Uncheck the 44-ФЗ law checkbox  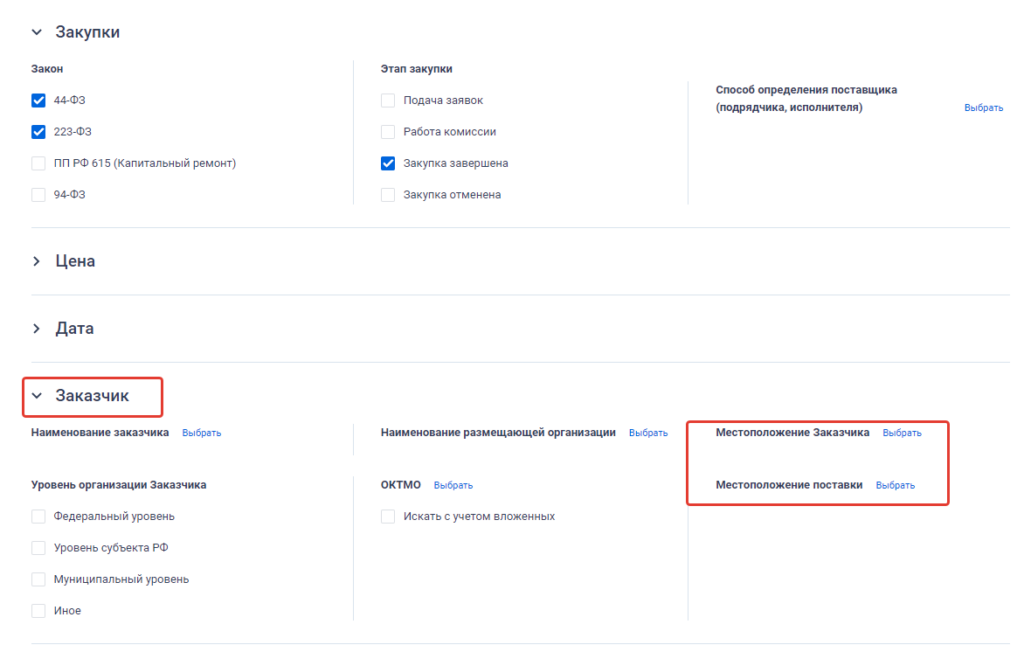tap(39, 100)
